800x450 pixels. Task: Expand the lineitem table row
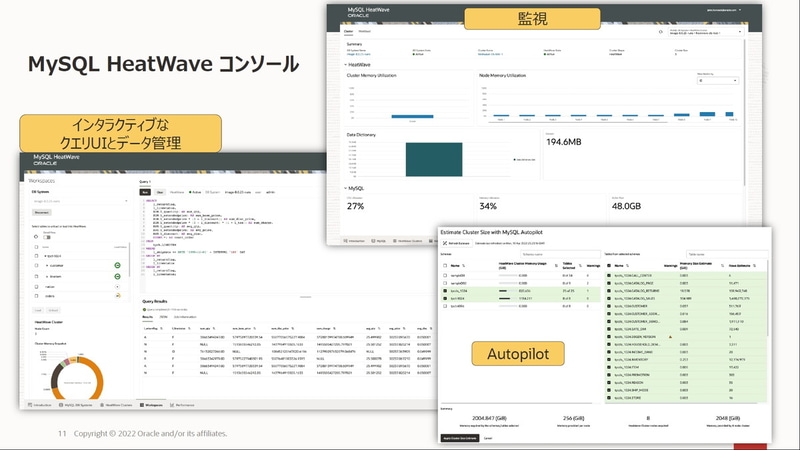pos(47,276)
